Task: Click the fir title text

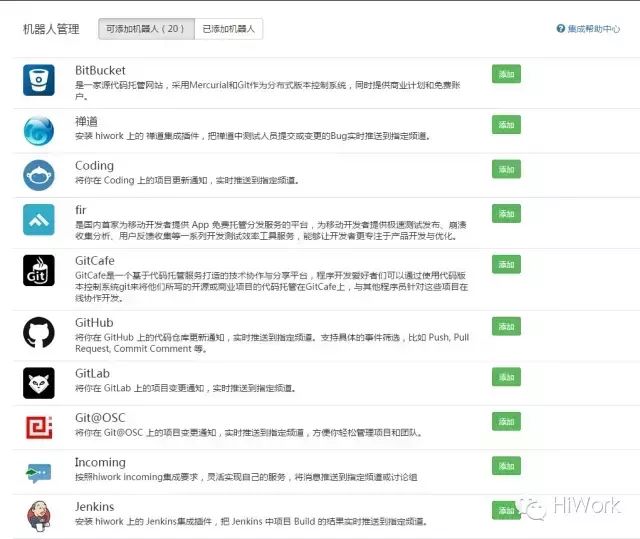Action: click(80, 210)
